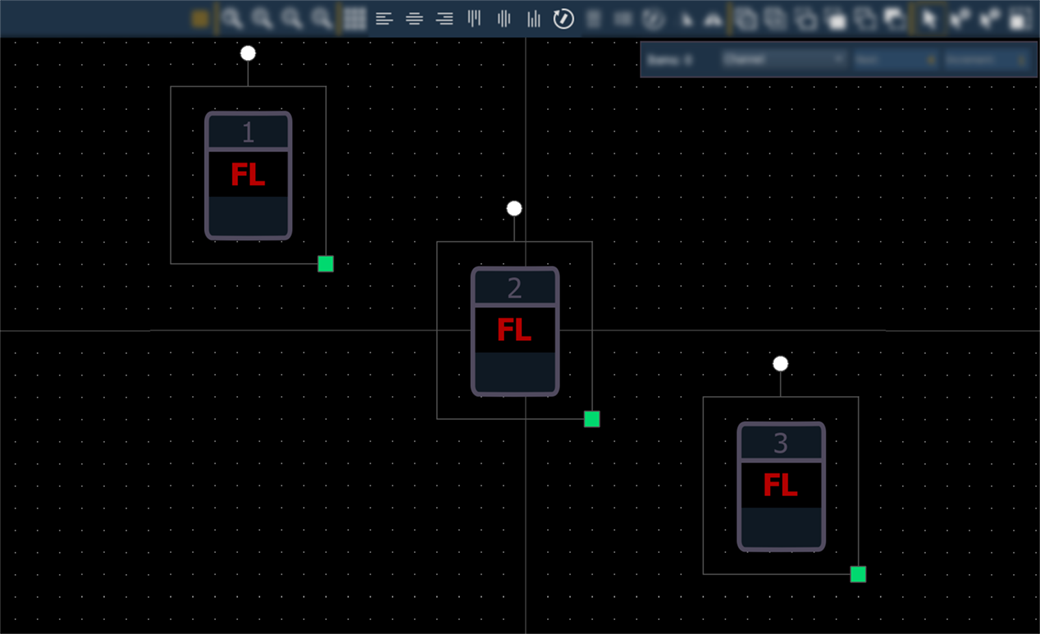
Task: Open the Channel dropdown in items panel
Action: [x=783, y=60]
